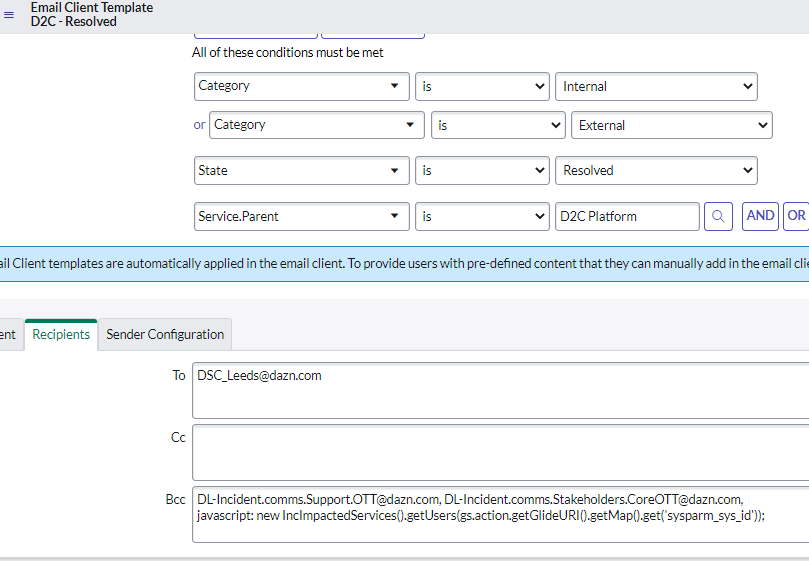Click the Cc label
The image size is (809, 561).
point(178,438)
